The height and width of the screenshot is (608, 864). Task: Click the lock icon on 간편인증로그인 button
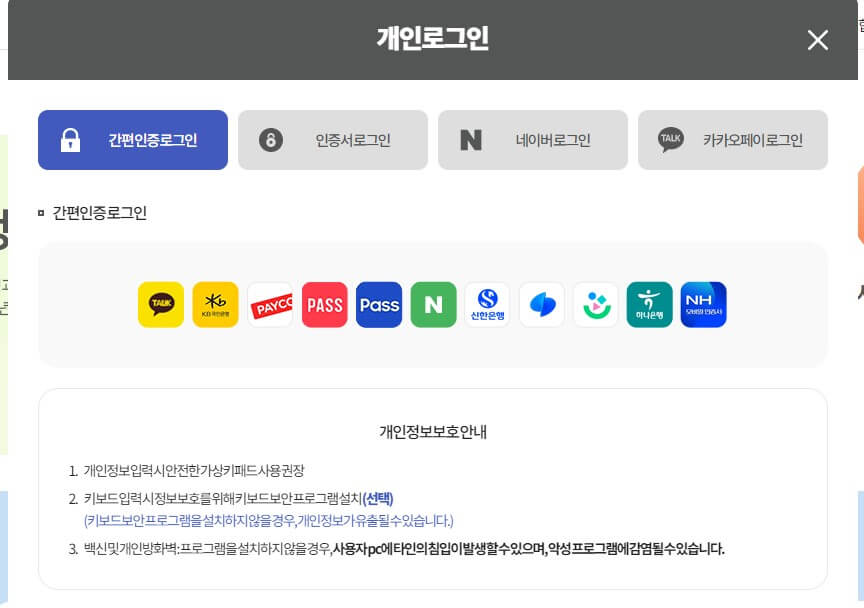pyautogui.click(x=71, y=140)
